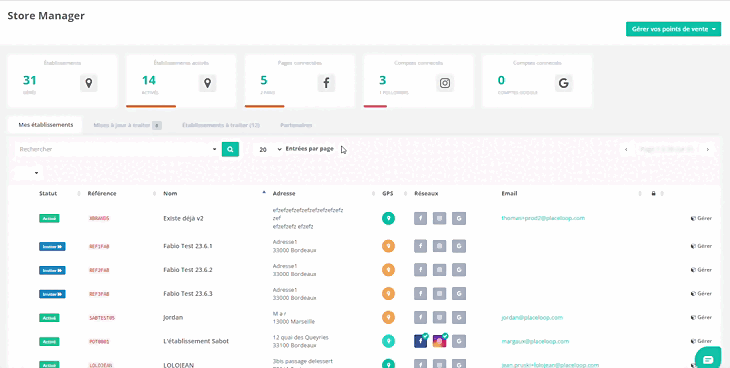
Task: Click the REF1FAB reference code
Action: 99,246
